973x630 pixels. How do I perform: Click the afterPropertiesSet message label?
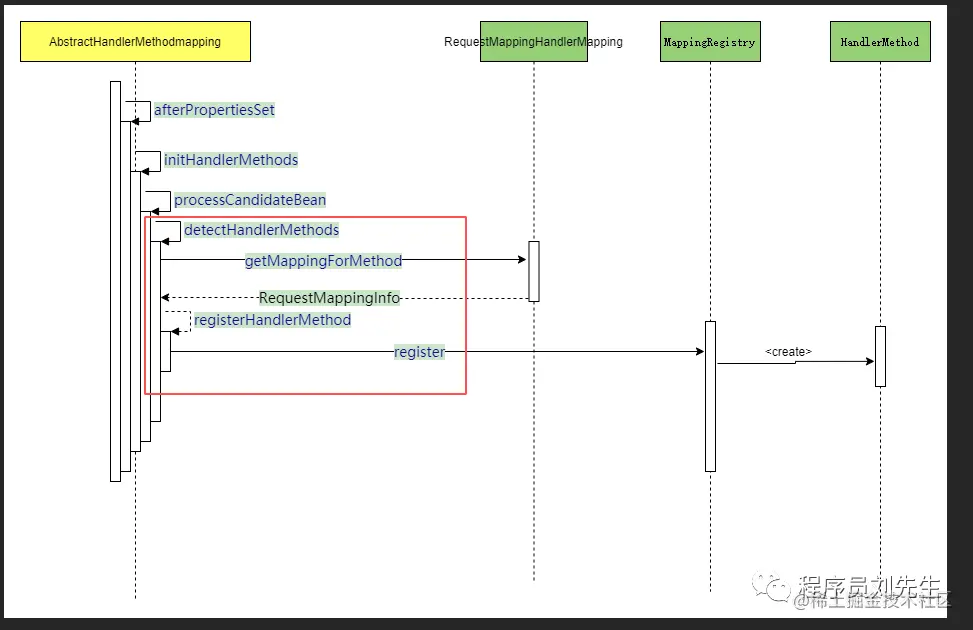pyautogui.click(x=214, y=110)
